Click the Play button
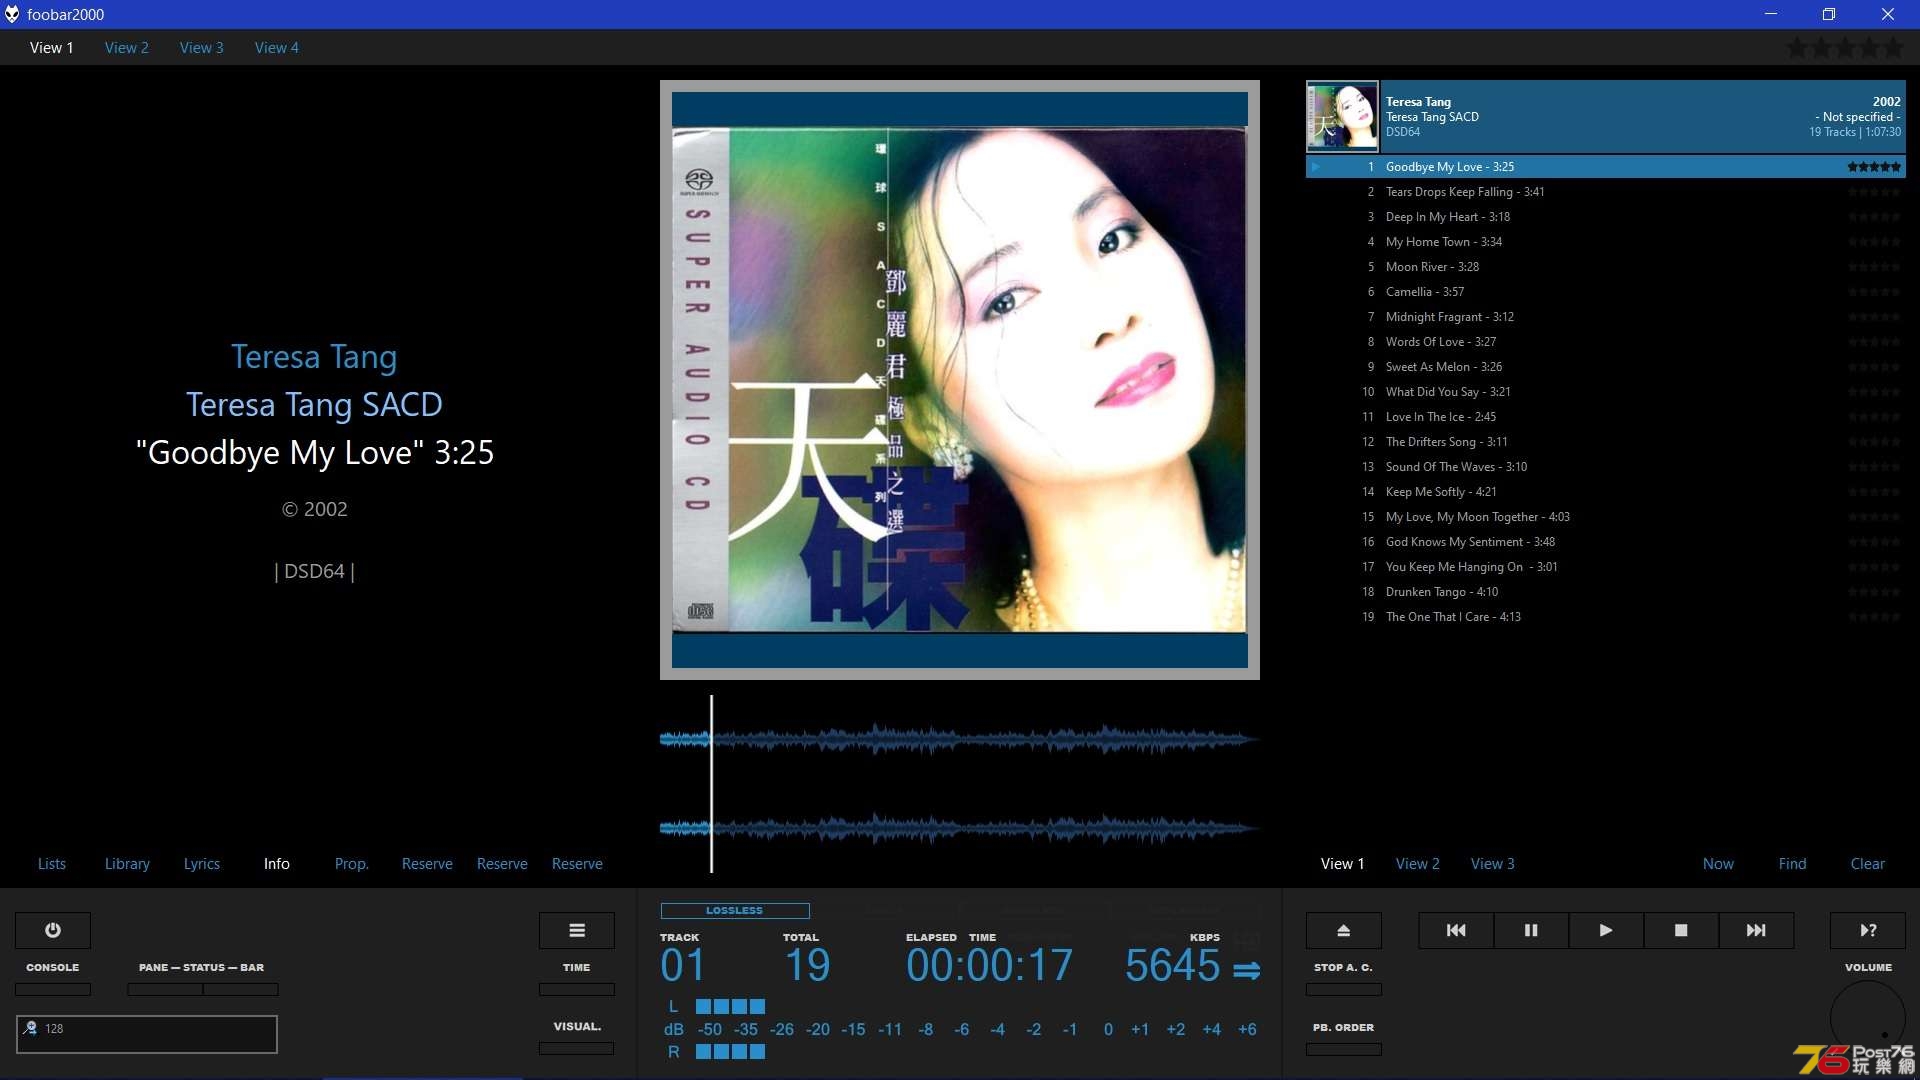 click(x=1606, y=930)
